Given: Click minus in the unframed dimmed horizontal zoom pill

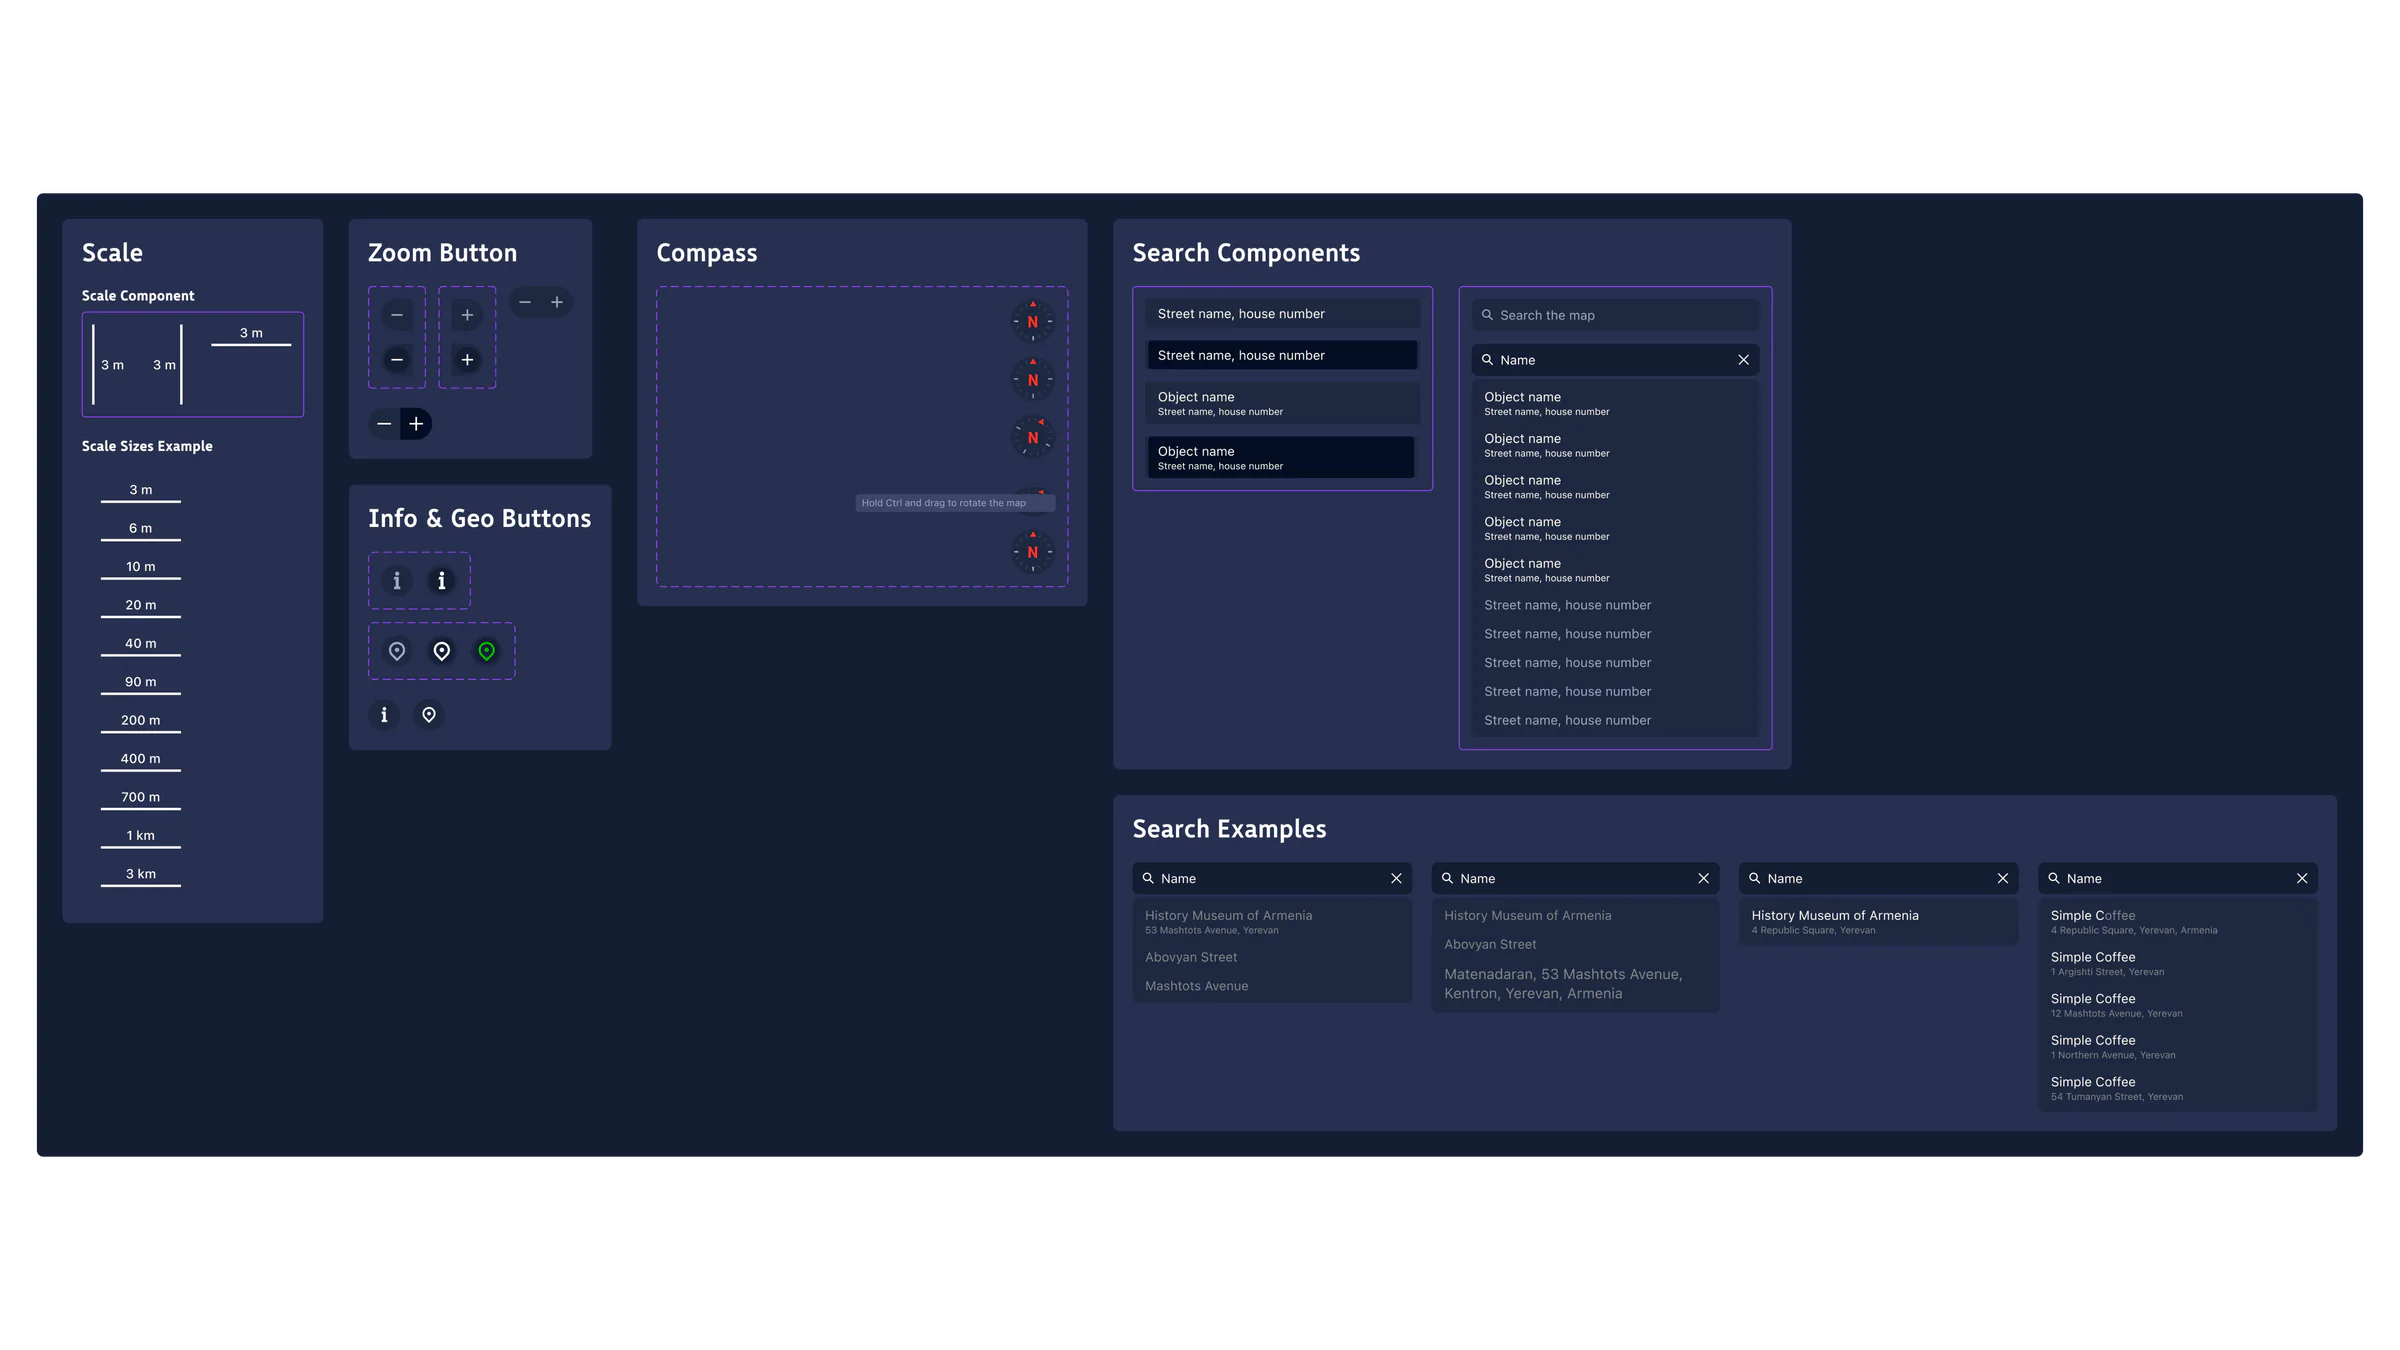Looking at the screenshot, I should point(525,302).
